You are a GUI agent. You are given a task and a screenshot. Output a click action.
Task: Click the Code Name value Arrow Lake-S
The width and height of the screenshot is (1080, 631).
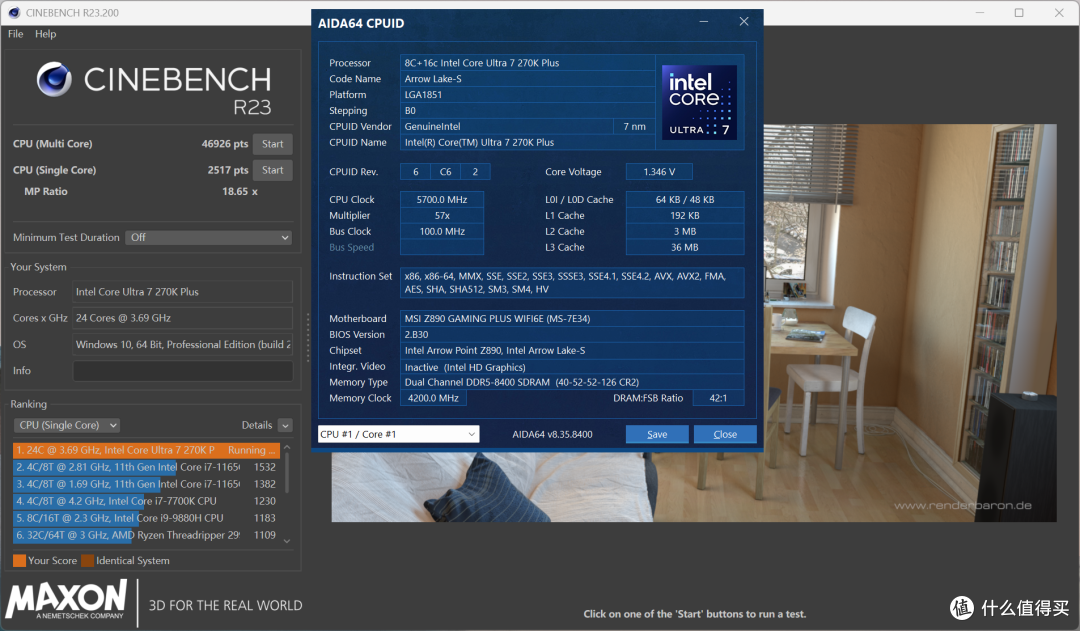click(x=528, y=79)
